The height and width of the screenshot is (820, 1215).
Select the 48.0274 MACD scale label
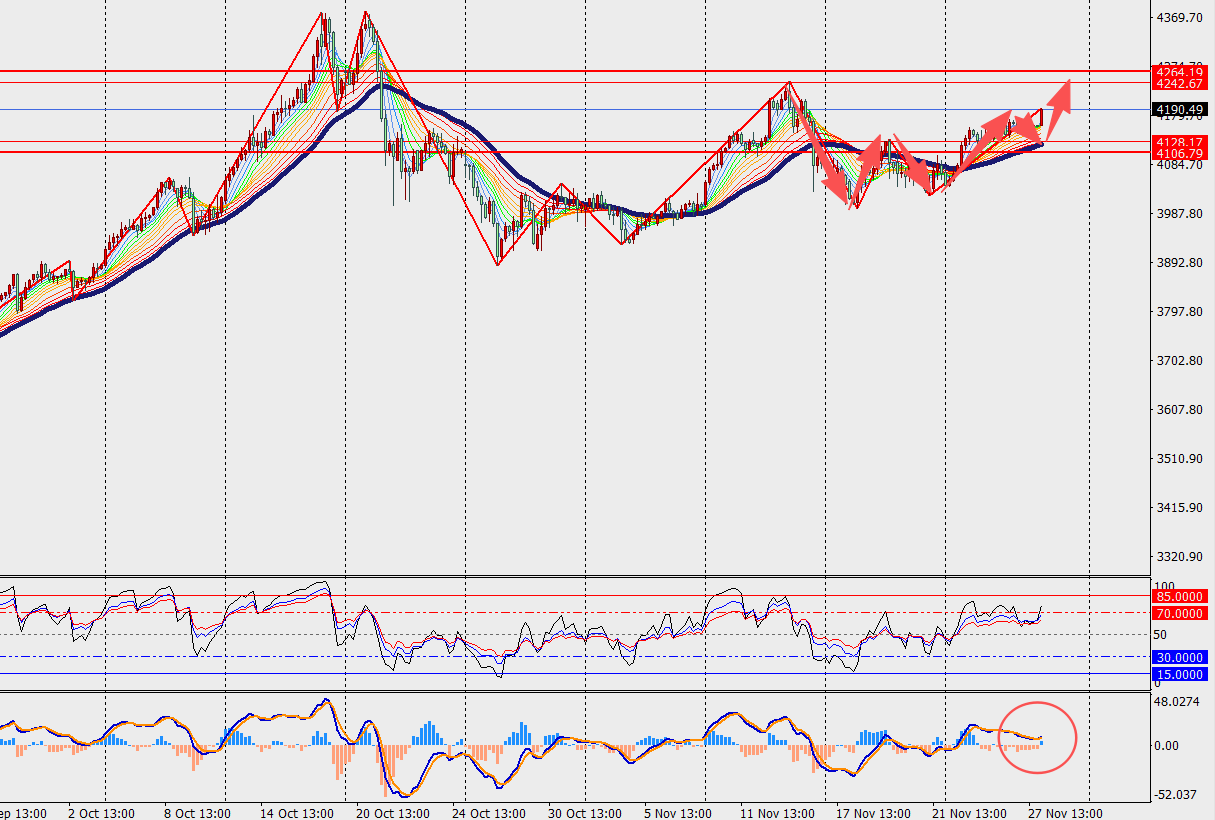click(1176, 702)
